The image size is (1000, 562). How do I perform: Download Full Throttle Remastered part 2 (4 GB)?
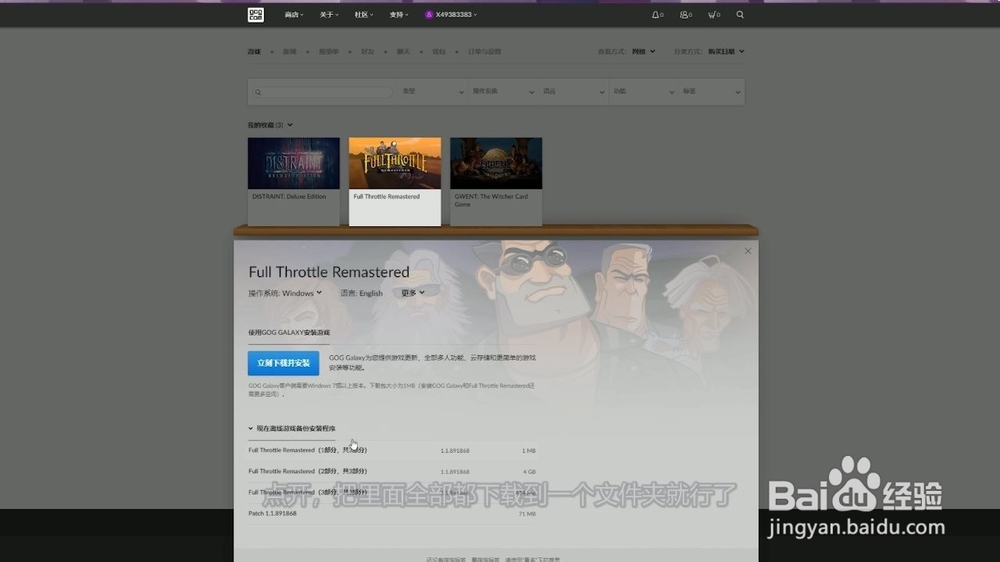pos(392,471)
